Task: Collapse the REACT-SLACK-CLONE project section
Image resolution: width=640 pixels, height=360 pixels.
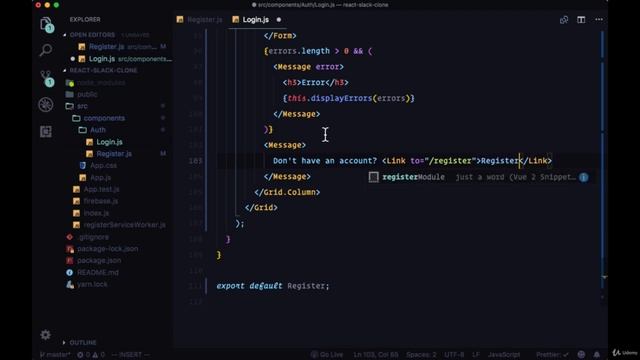Action: click(103, 70)
